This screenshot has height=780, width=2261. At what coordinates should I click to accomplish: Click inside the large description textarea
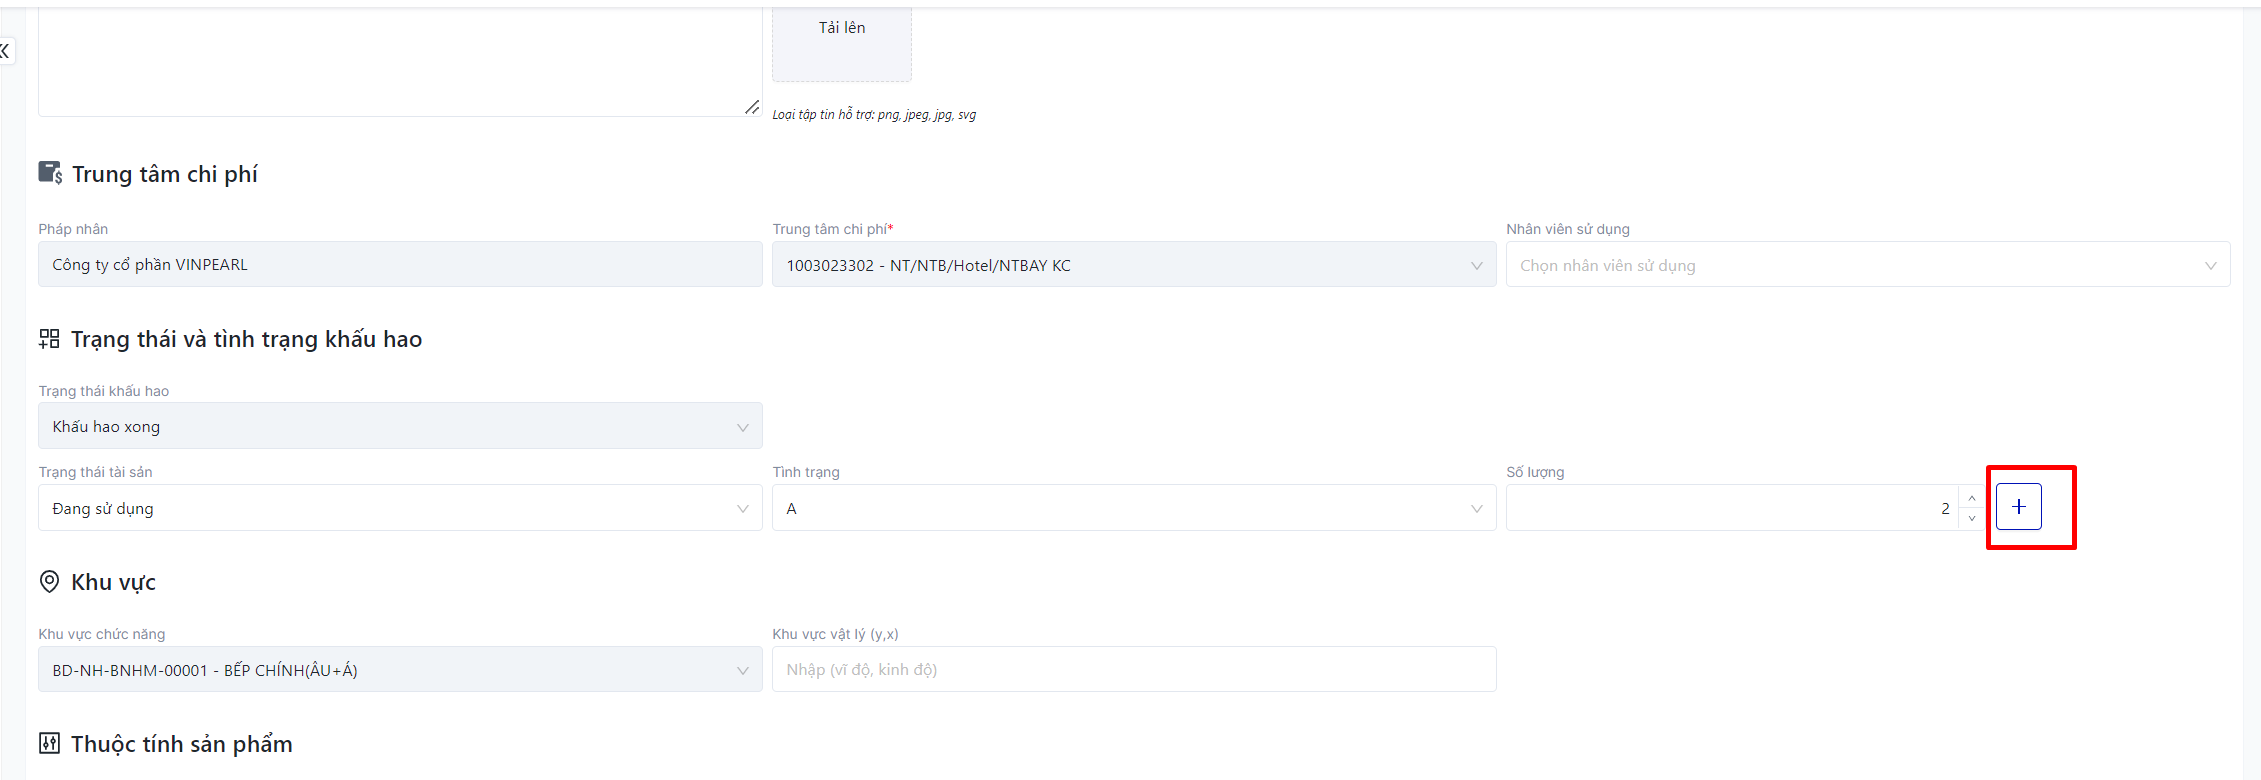point(400,60)
